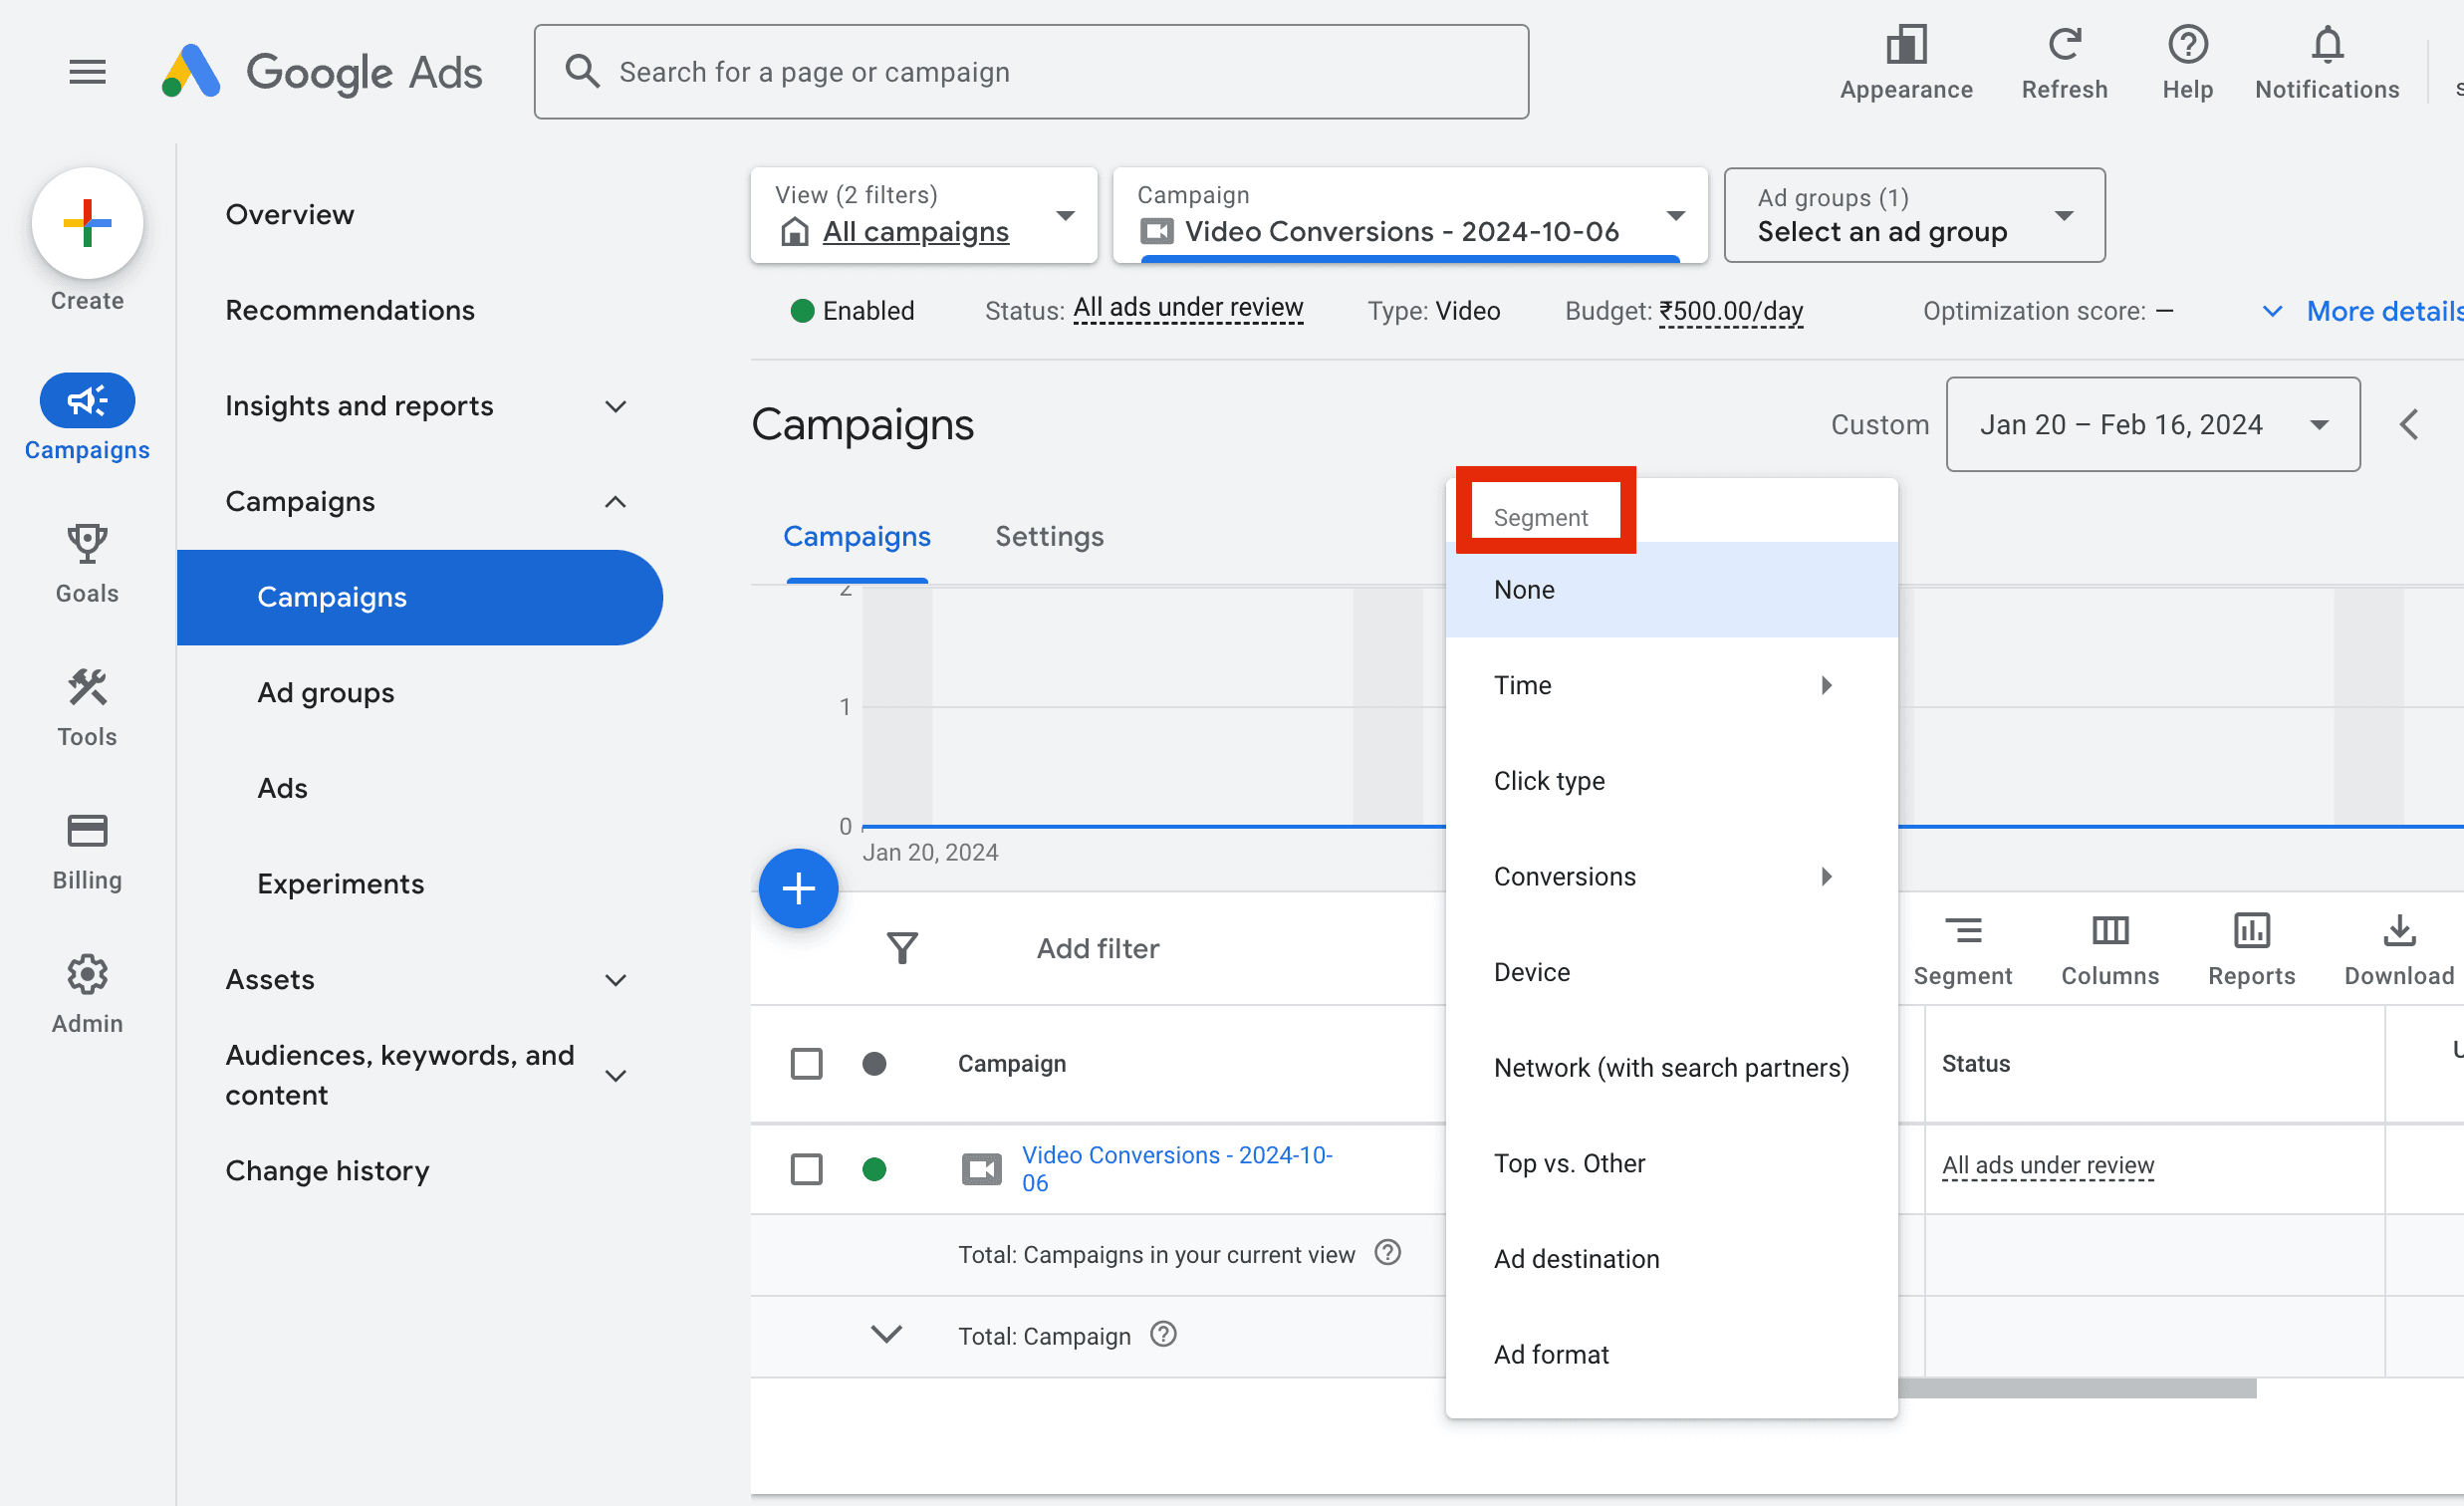Switch to the Settings tab
The image size is (2464, 1506).
1048,537
